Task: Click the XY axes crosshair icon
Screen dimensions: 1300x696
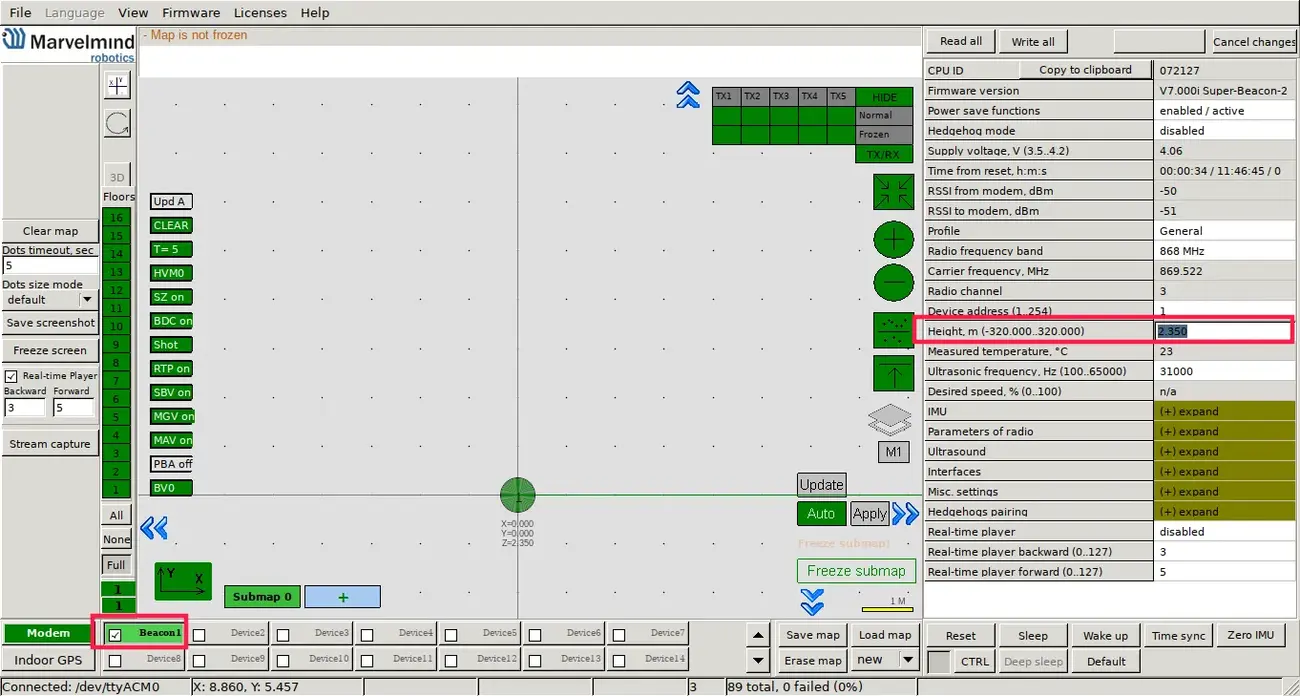Action: click(117, 85)
